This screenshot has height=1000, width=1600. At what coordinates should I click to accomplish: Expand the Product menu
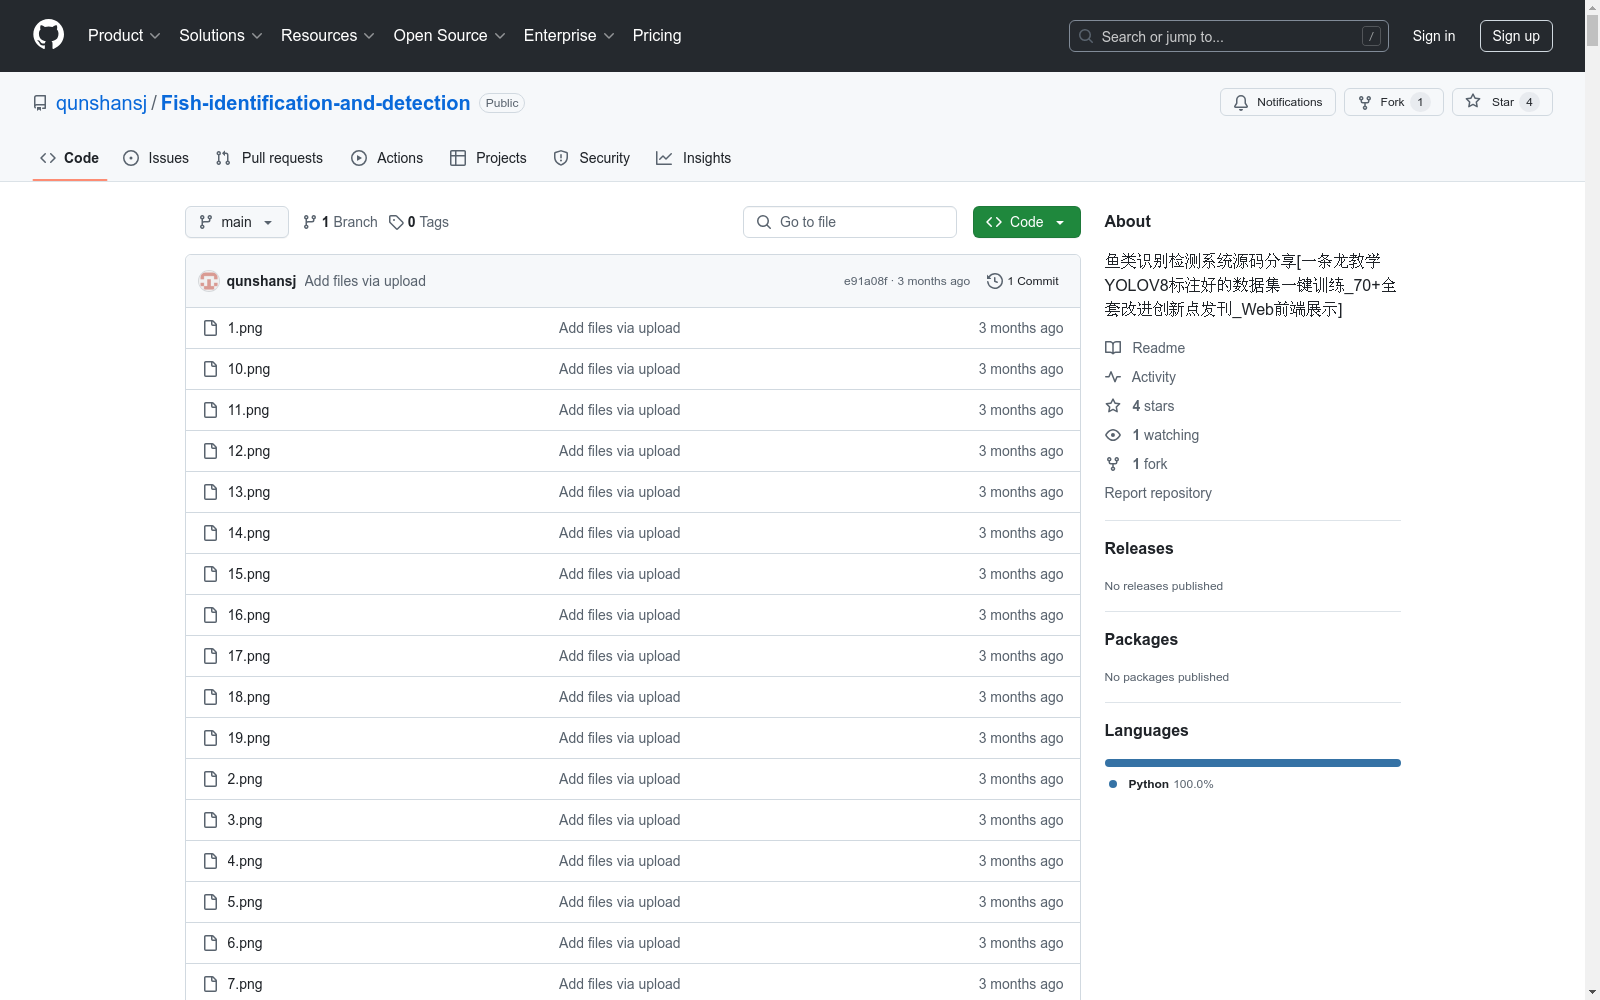[x=124, y=35]
